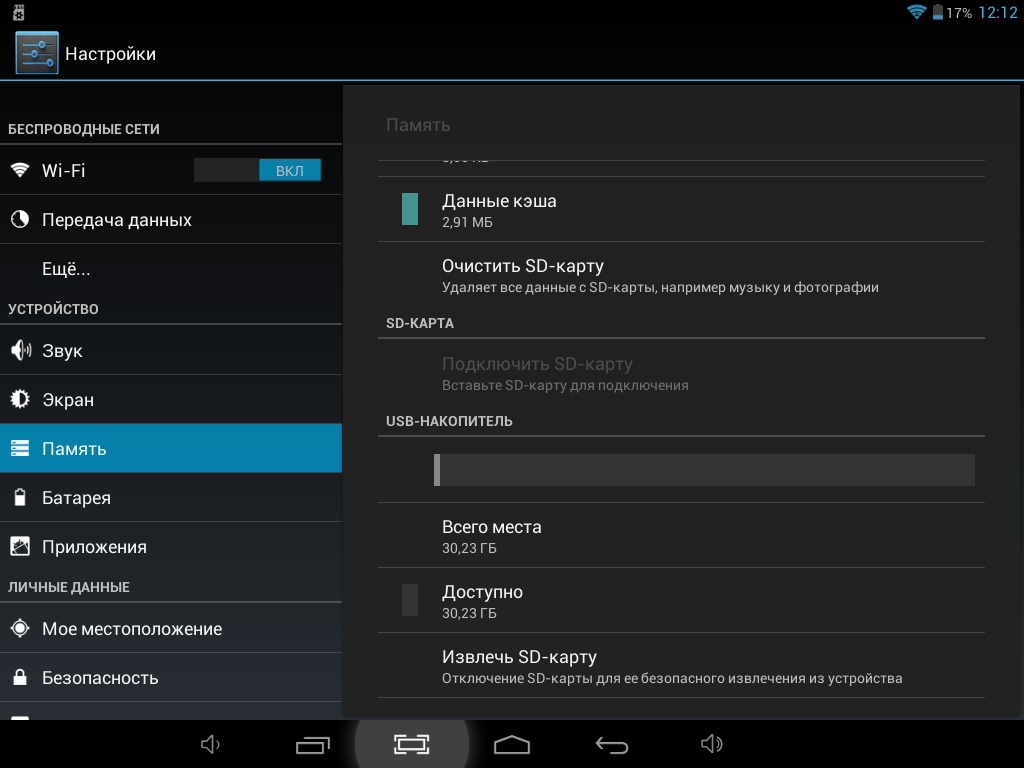1024x768 pixels.
Task: Expand Ещё... wireless options
Action: (66, 269)
